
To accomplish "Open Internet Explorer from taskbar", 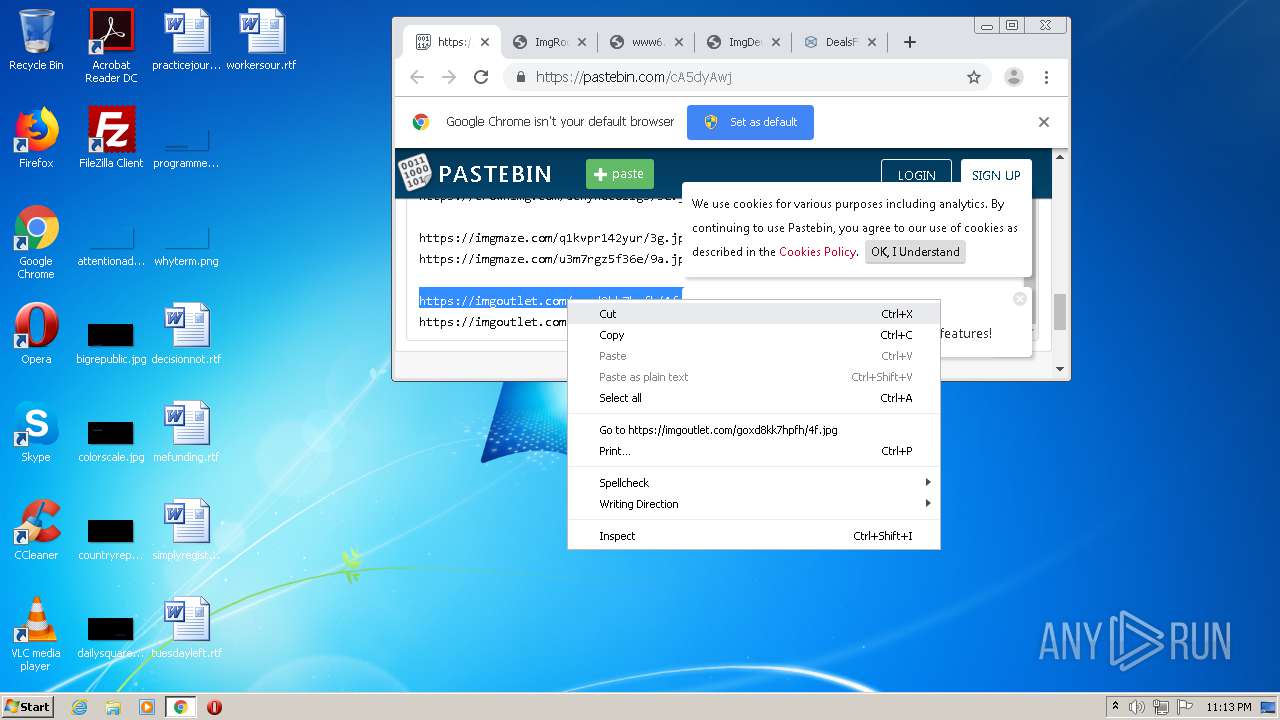I will pos(80,707).
